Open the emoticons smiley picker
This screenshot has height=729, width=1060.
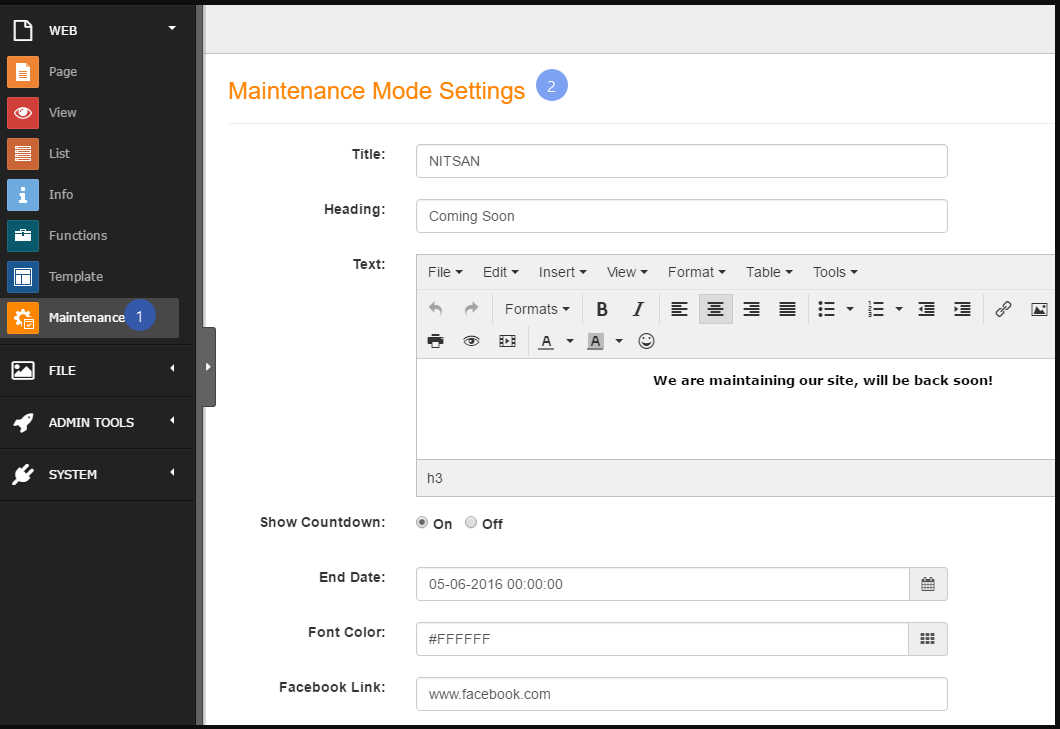(x=646, y=341)
